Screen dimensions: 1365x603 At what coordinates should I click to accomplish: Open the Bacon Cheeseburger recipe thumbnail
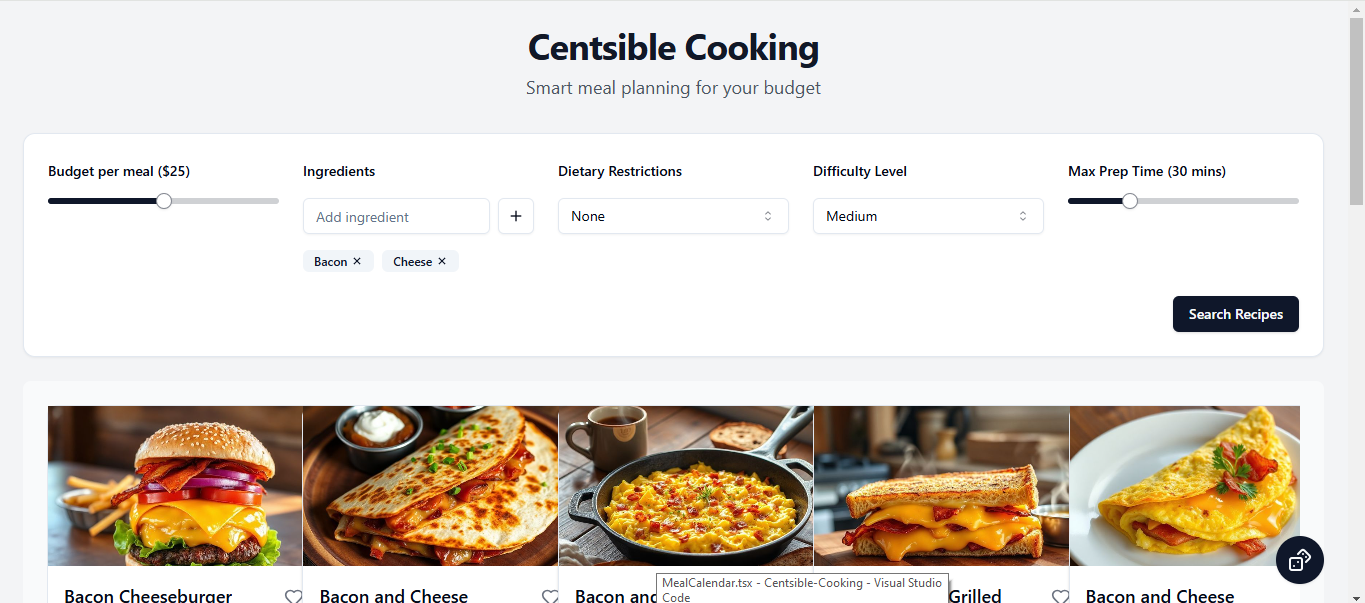click(x=175, y=485)
